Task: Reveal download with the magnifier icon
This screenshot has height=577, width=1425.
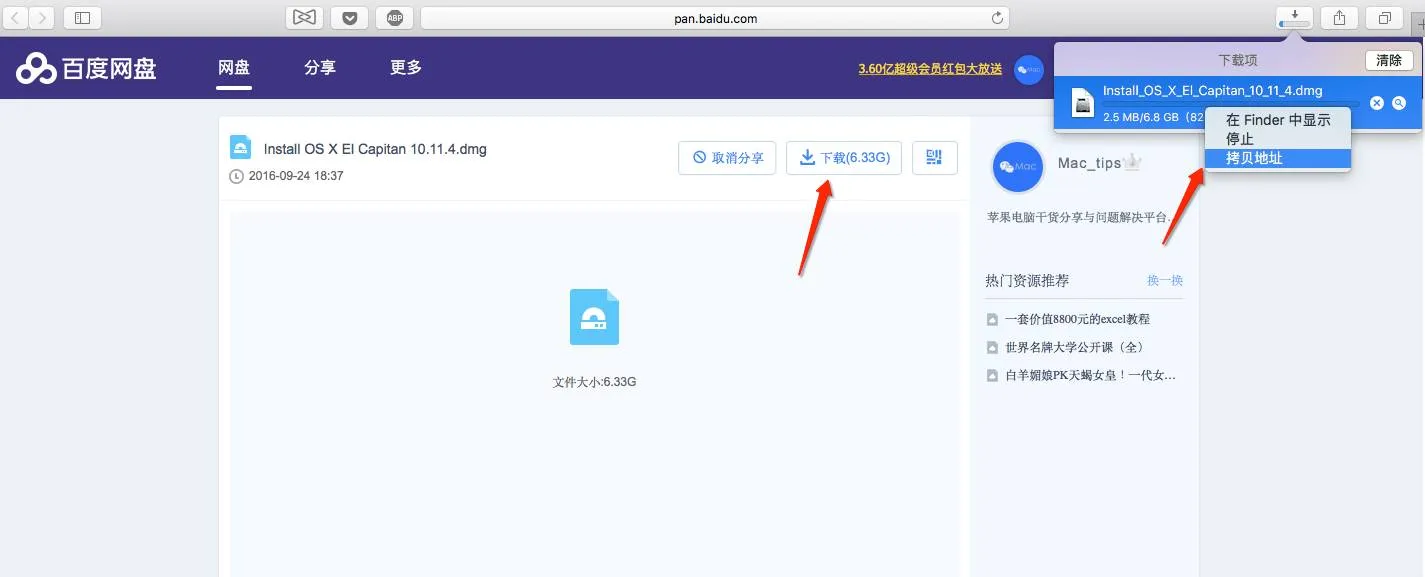Action: tap(1399, 103)
